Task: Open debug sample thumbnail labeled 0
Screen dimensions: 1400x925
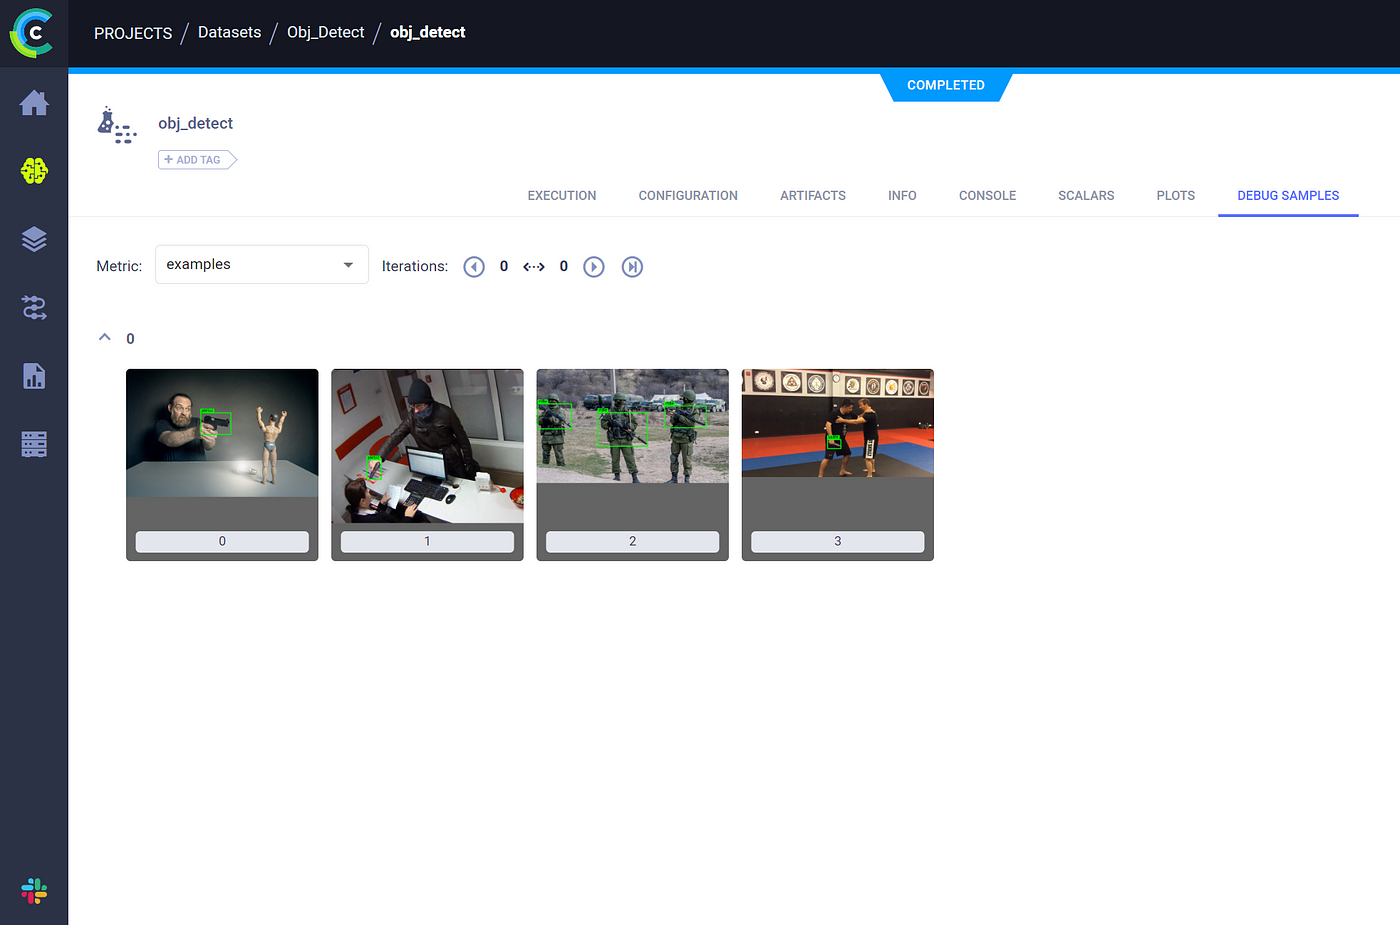Action: 222,434
